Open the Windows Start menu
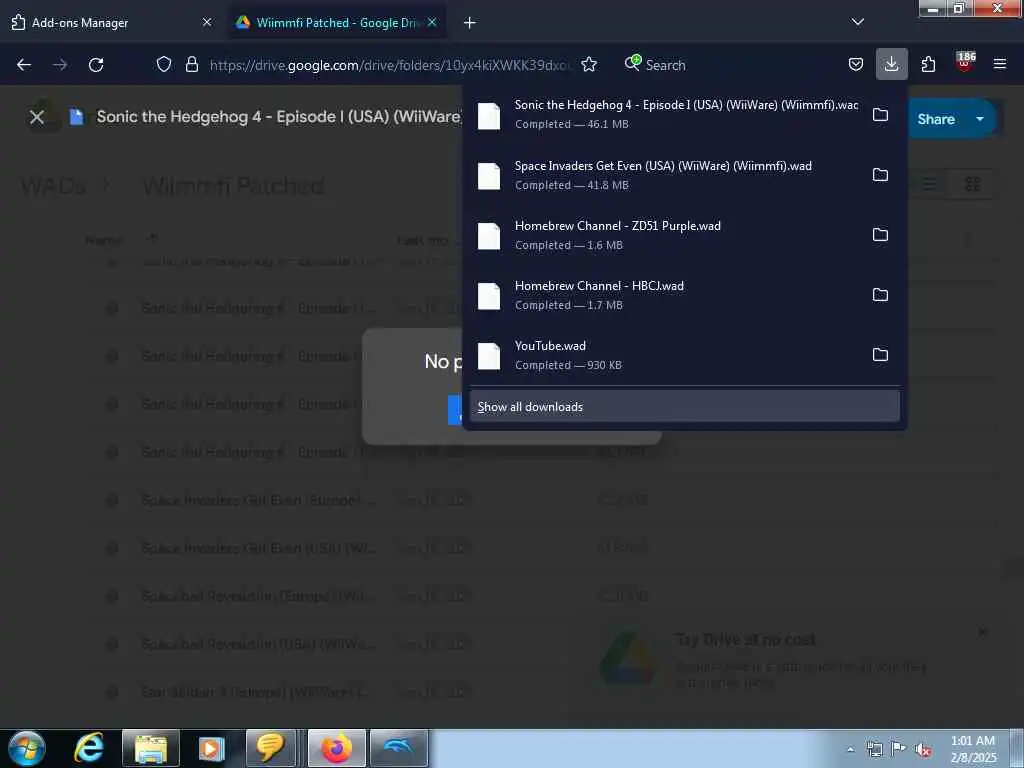Screen dimensions: 1024x768 [x=27, y=748]
